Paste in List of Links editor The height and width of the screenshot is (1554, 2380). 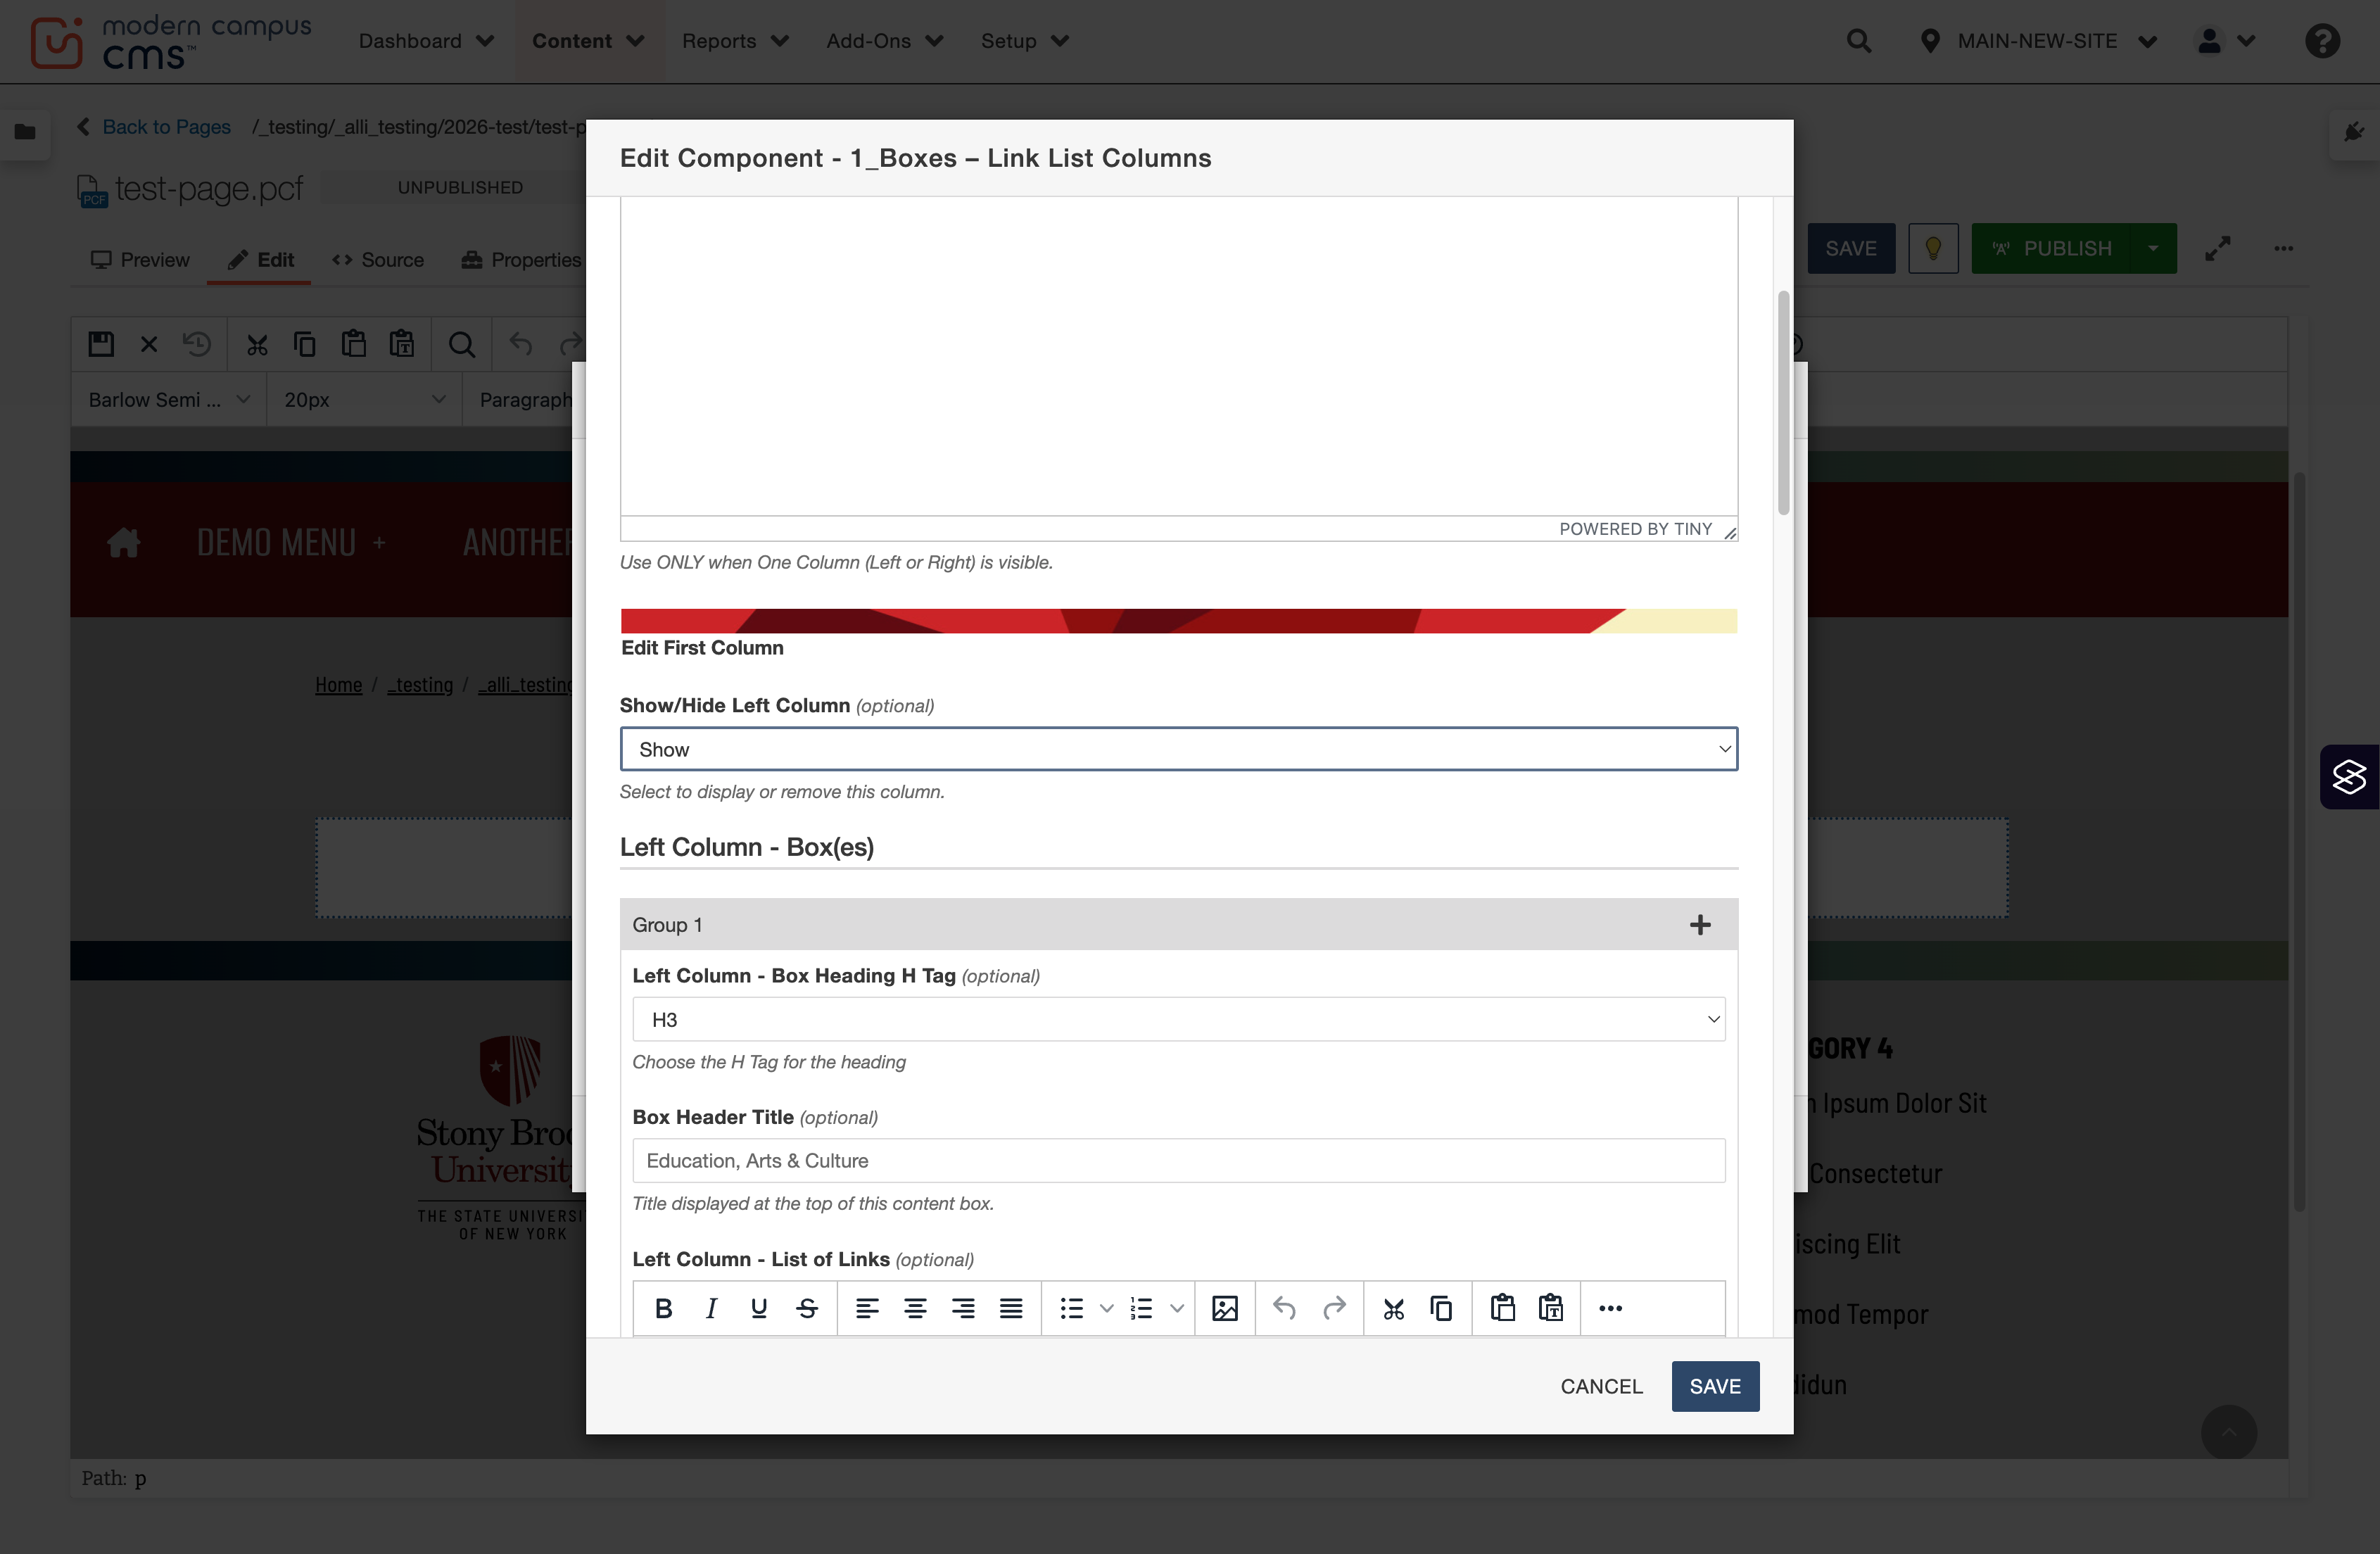[x=1502, y=1308]
